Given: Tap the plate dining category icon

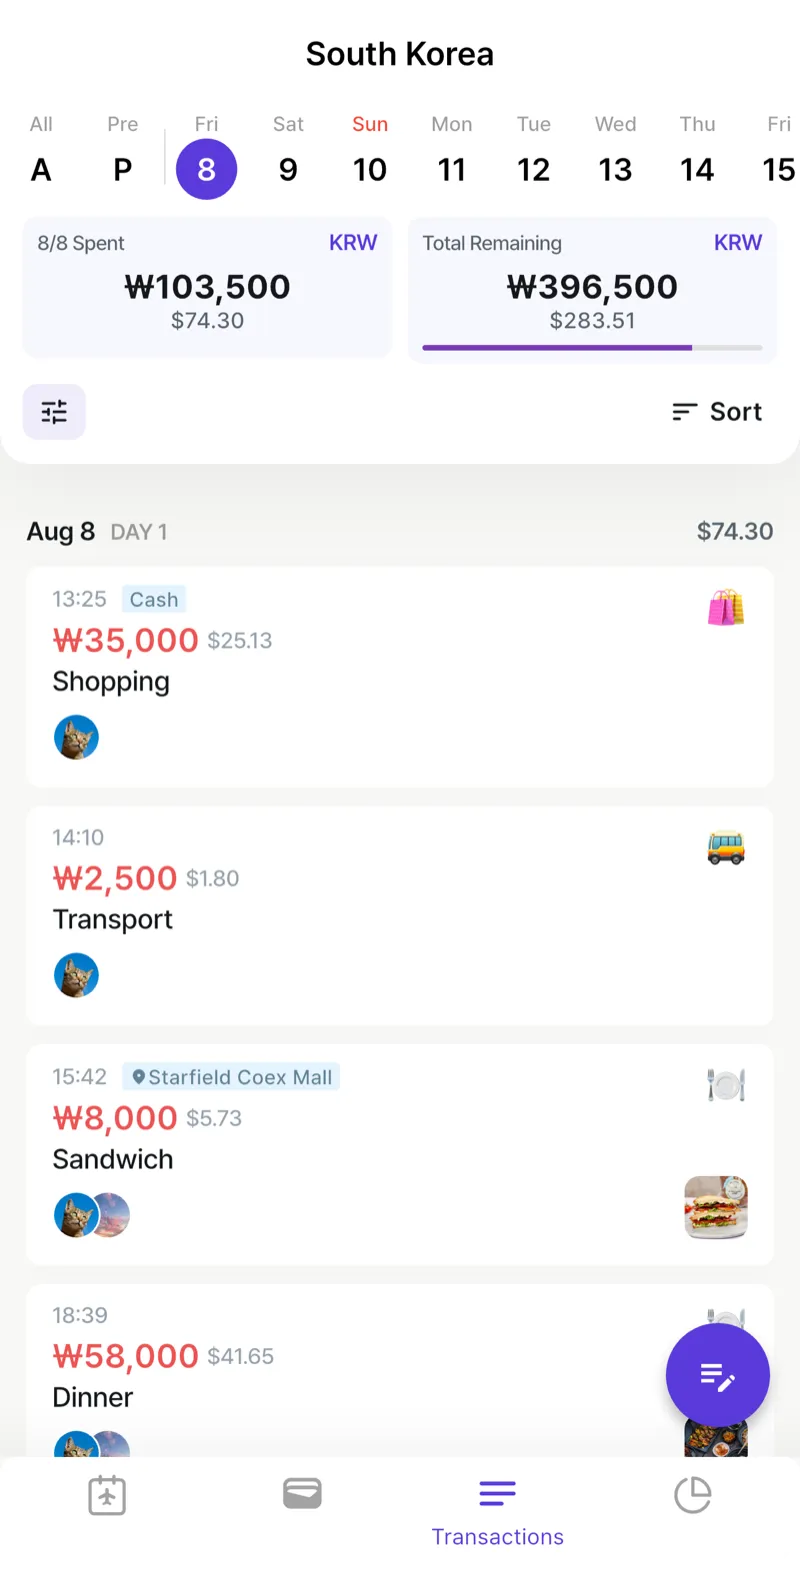Looking at the screenshot, I should (726, 1085).
